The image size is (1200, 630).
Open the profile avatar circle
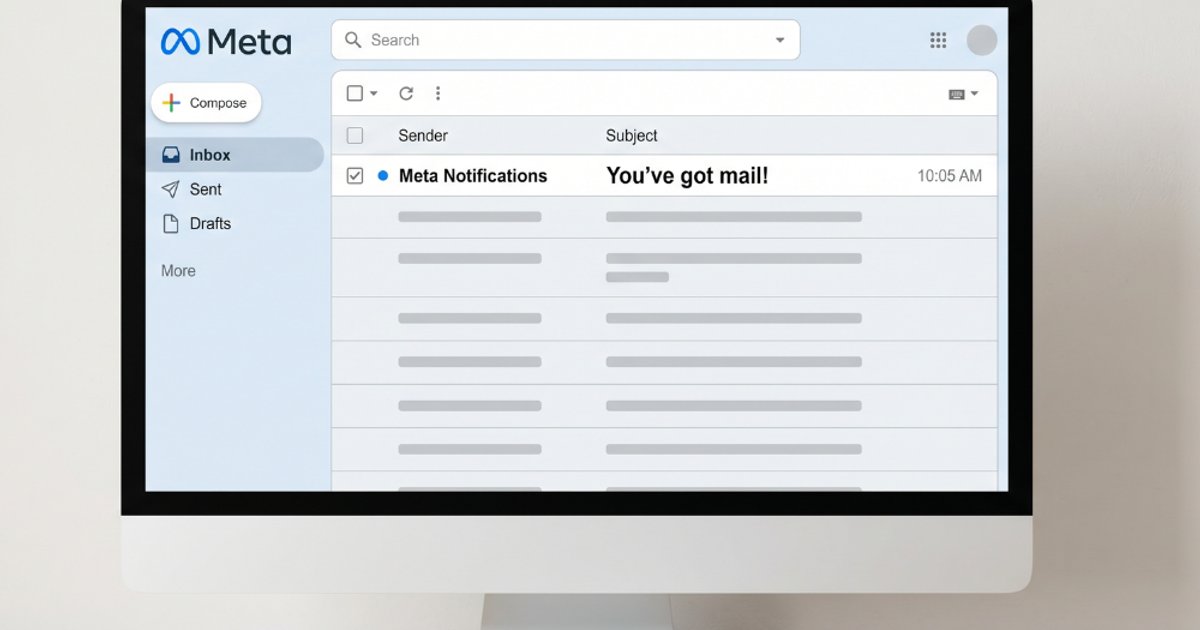coord(982,40)
